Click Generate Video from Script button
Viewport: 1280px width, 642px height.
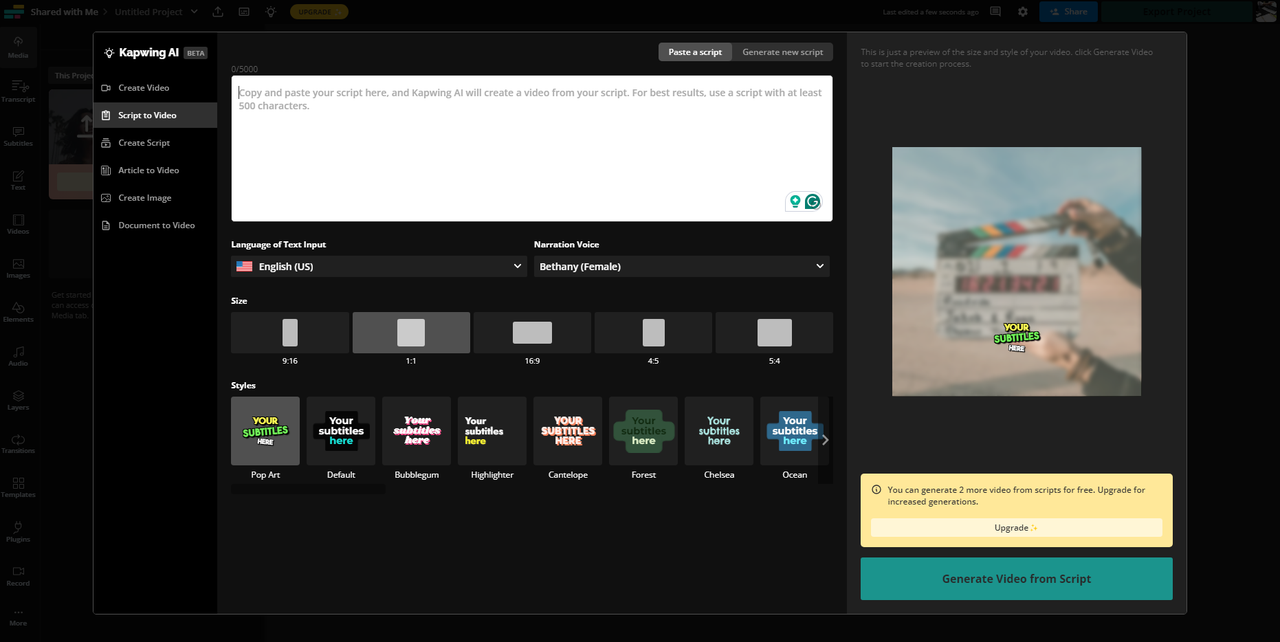[1016, 579]
